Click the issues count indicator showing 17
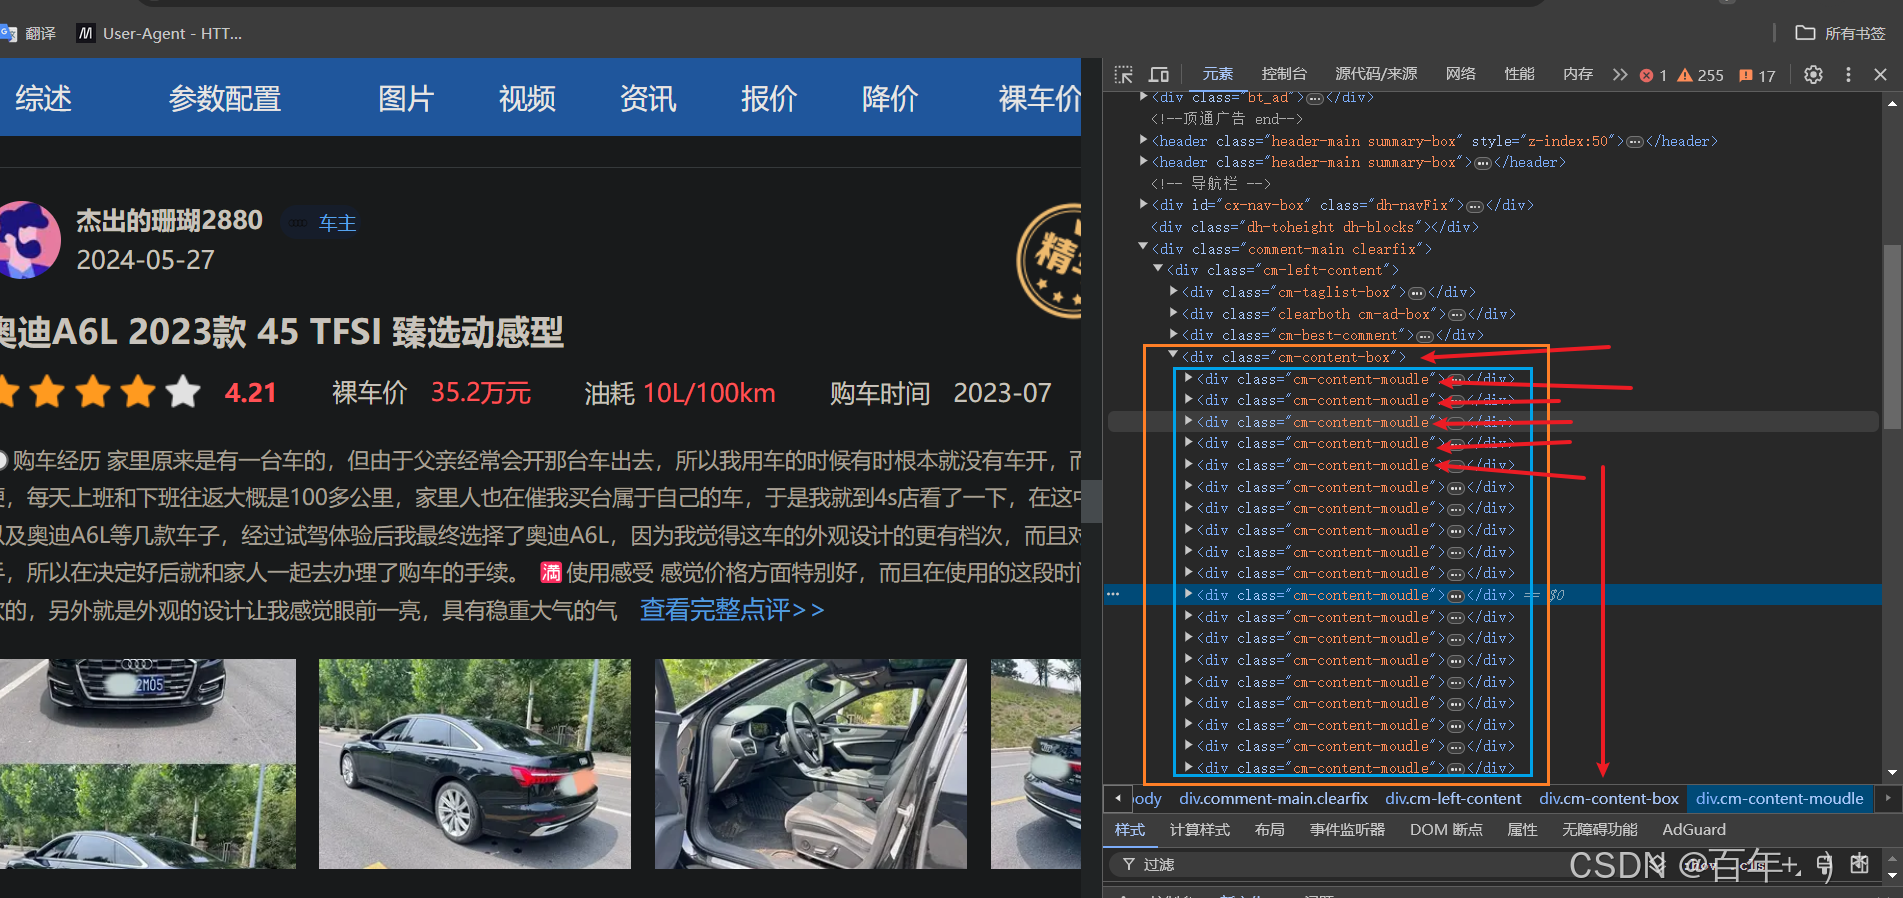The height and width of the screenshot is (898, 1903). (x=1757, y=75)
